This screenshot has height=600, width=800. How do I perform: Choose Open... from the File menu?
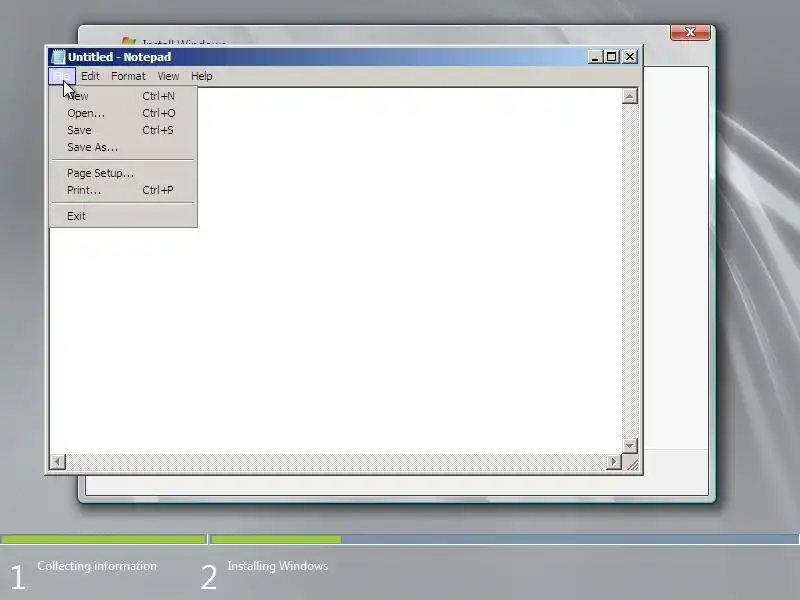[x=123, y=113]
